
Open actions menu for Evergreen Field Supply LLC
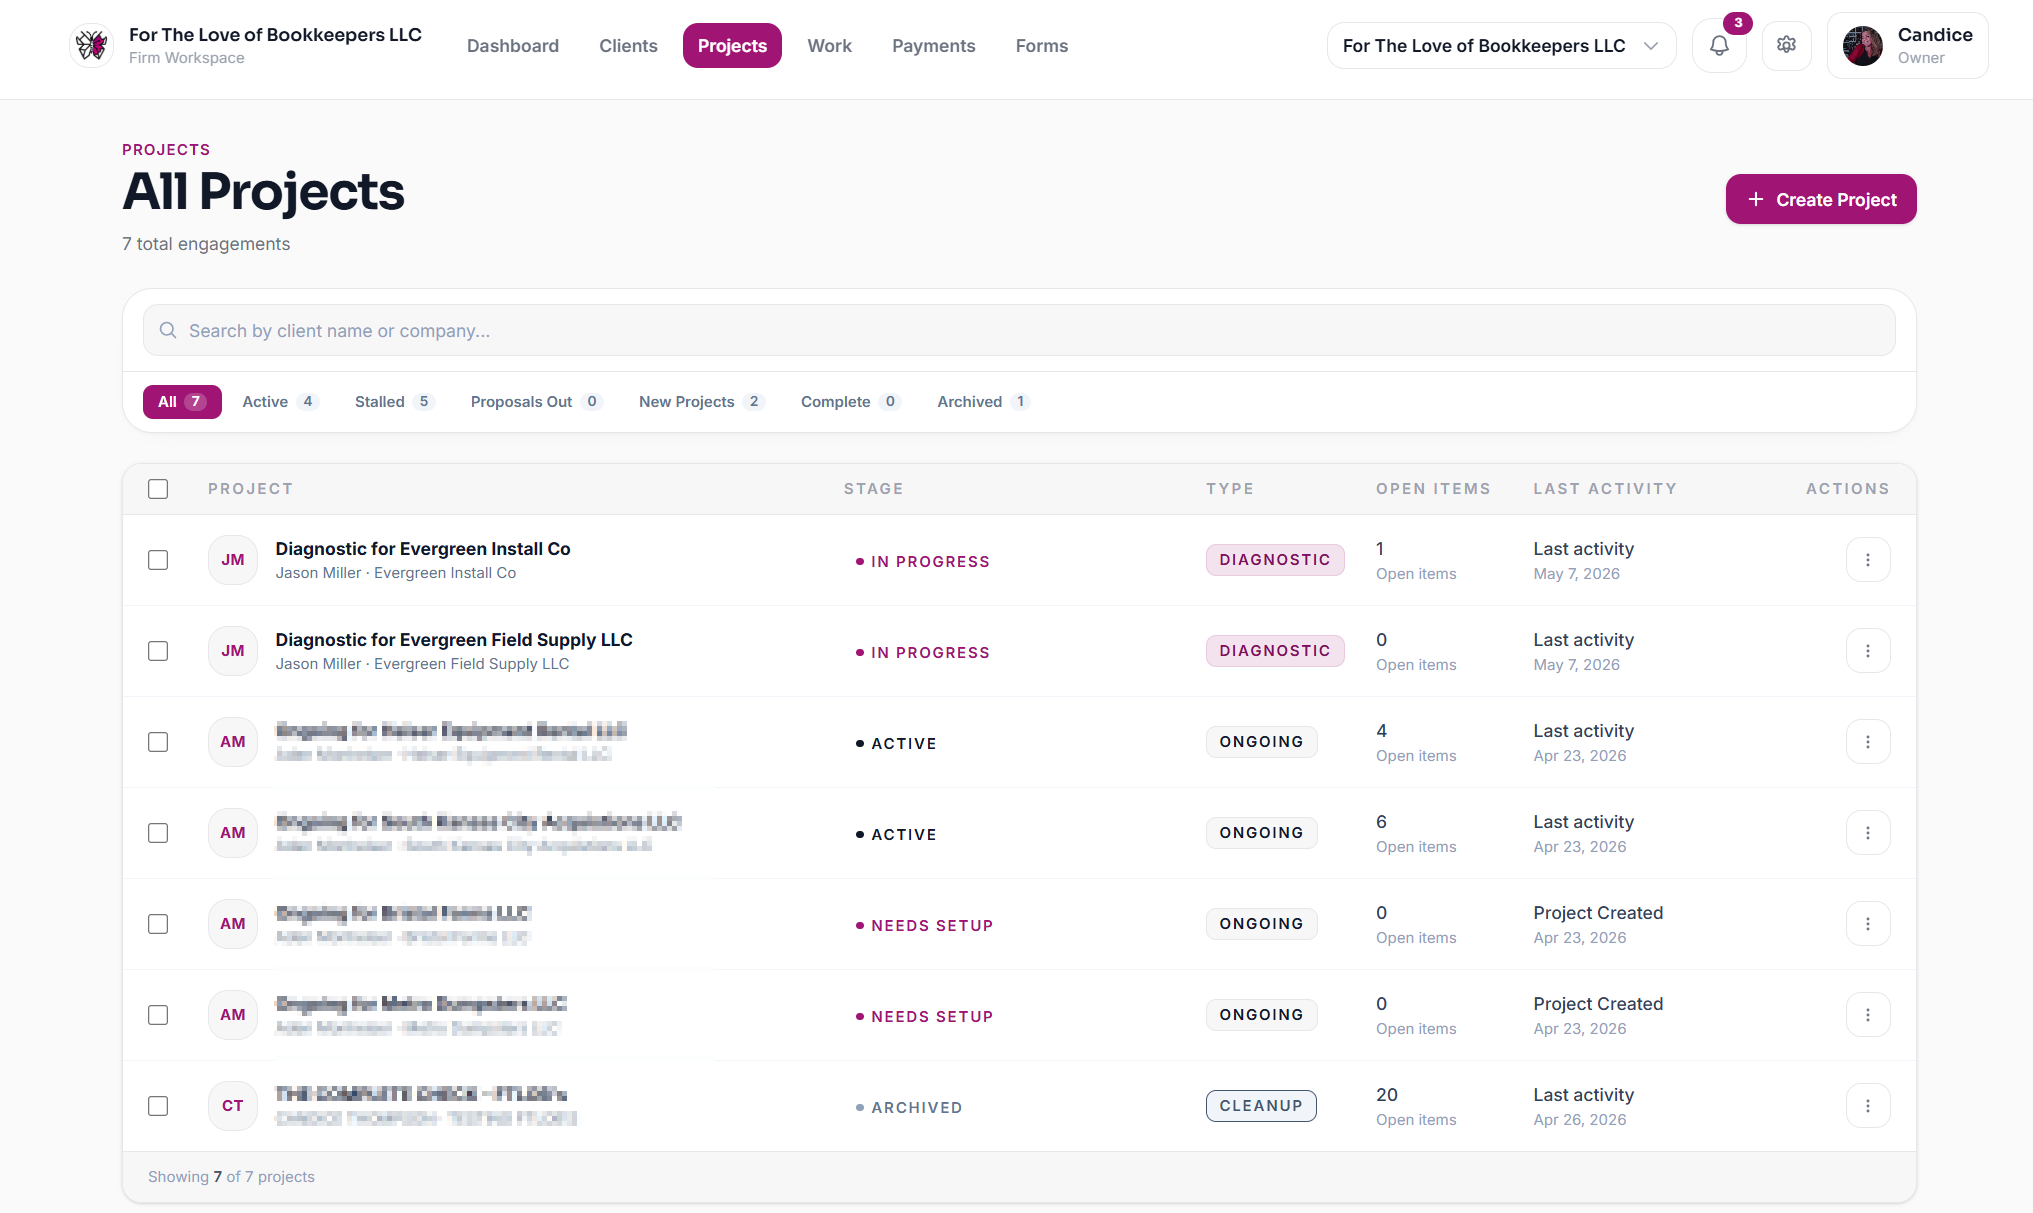click(1867, 651)
